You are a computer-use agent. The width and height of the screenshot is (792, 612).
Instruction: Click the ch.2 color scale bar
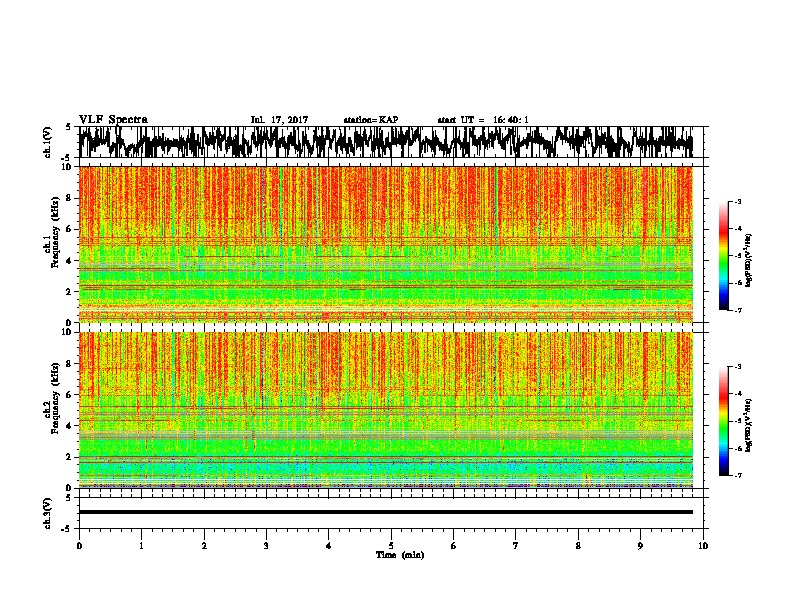tap(724, 421)
